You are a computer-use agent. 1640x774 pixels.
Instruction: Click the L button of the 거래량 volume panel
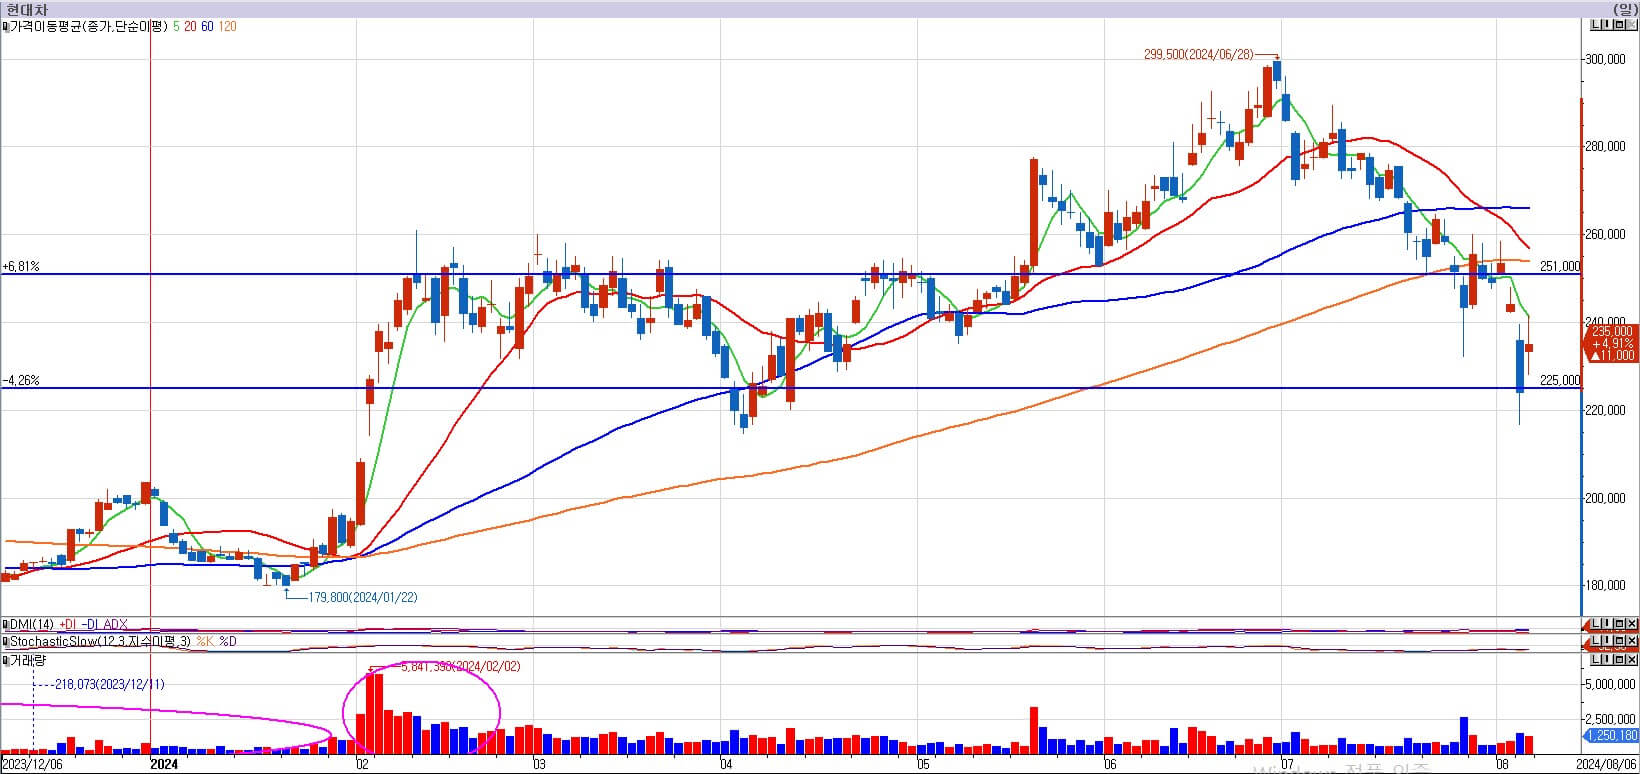click(1596, 659)
